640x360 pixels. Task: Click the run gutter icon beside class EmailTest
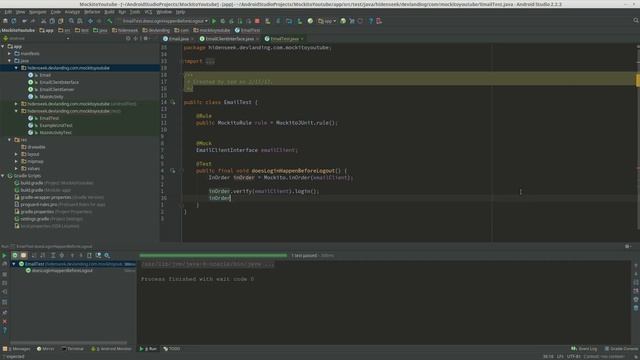click(x=173, y=102)
